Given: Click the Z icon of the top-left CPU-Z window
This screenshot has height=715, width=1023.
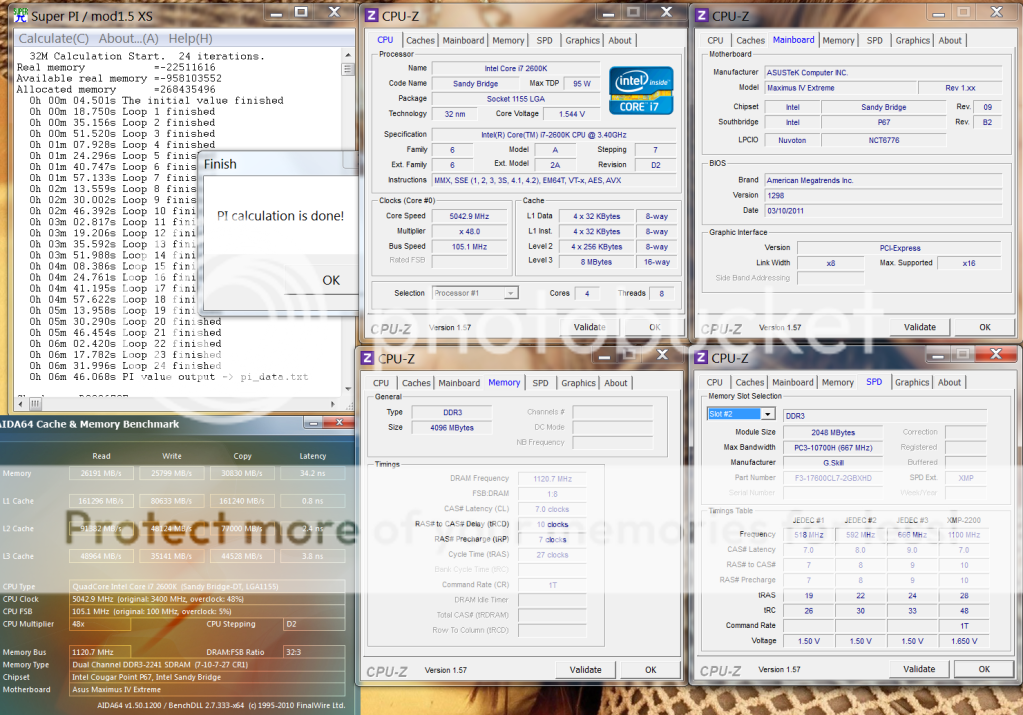Looking at the screenshot, I should coord(371,15).
